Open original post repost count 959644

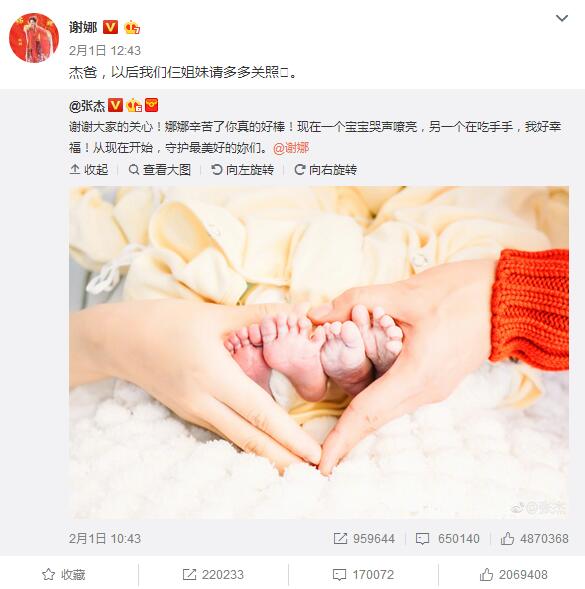[x=364, y=539]
